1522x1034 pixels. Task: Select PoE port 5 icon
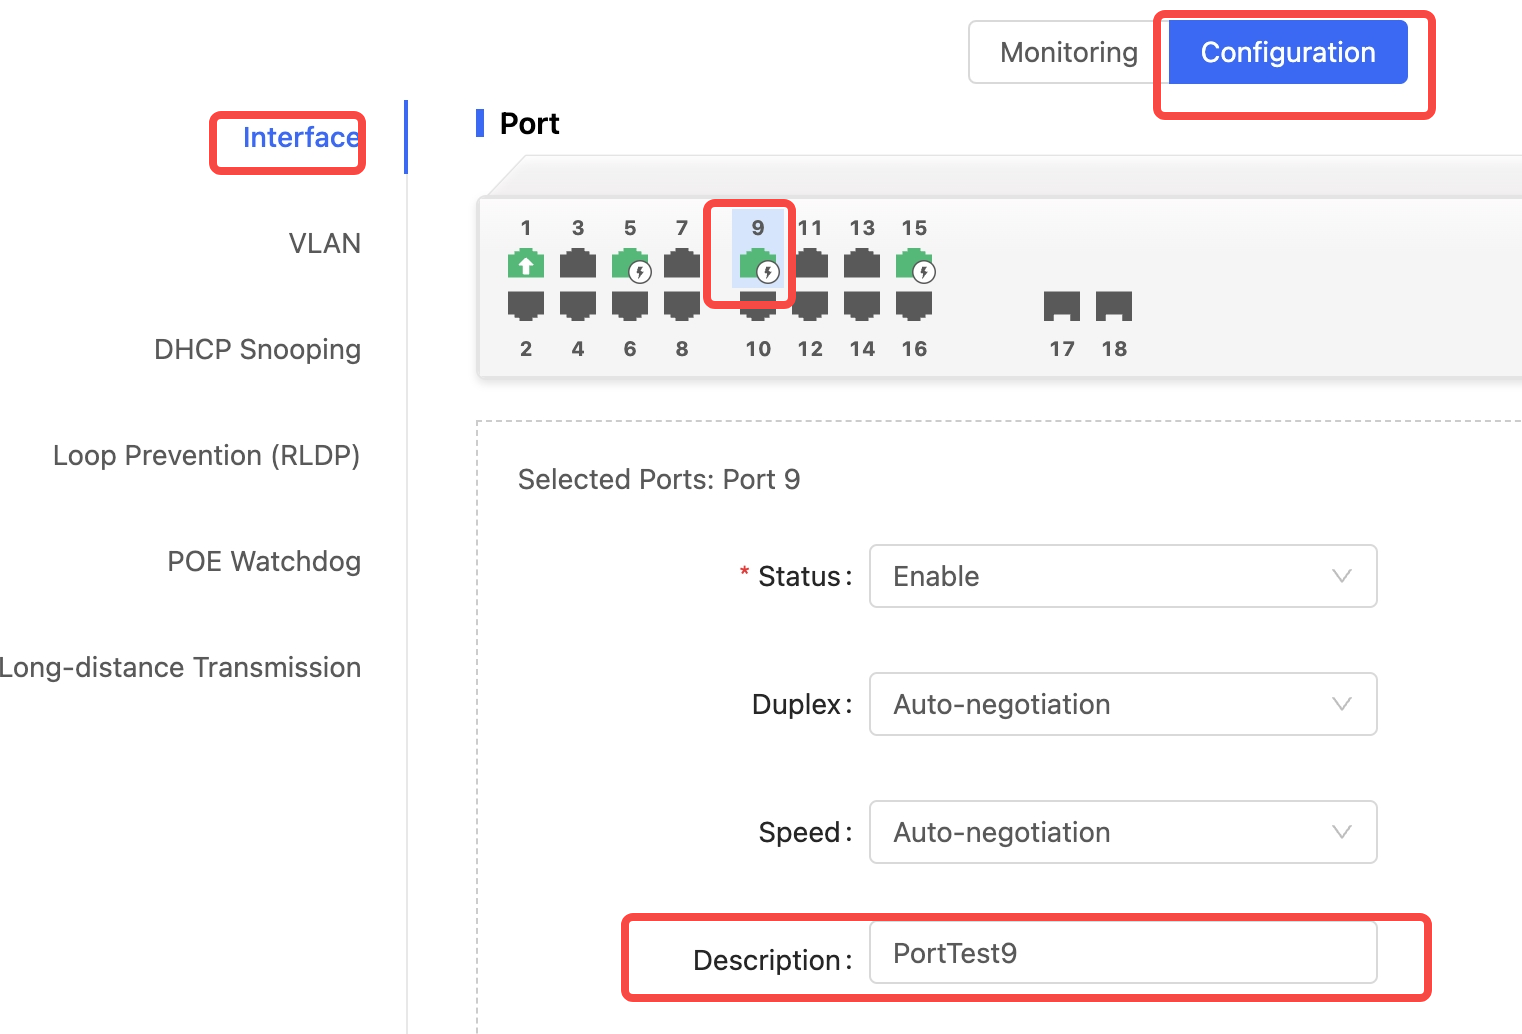630,264
